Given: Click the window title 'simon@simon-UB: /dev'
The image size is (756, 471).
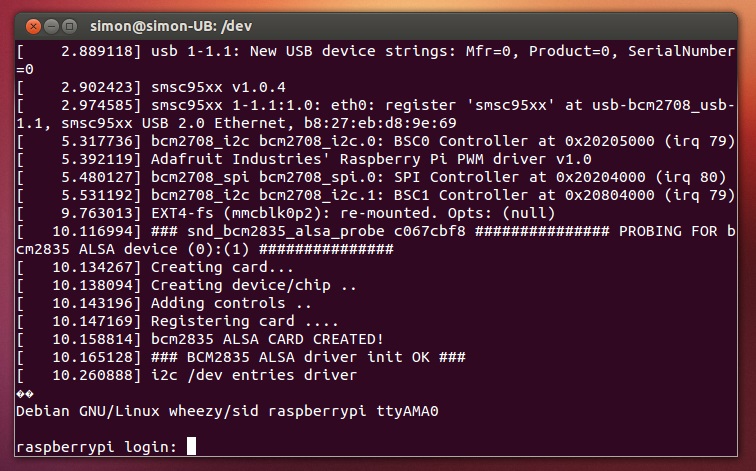Looking at the screenshot, I should pos(171,26).
